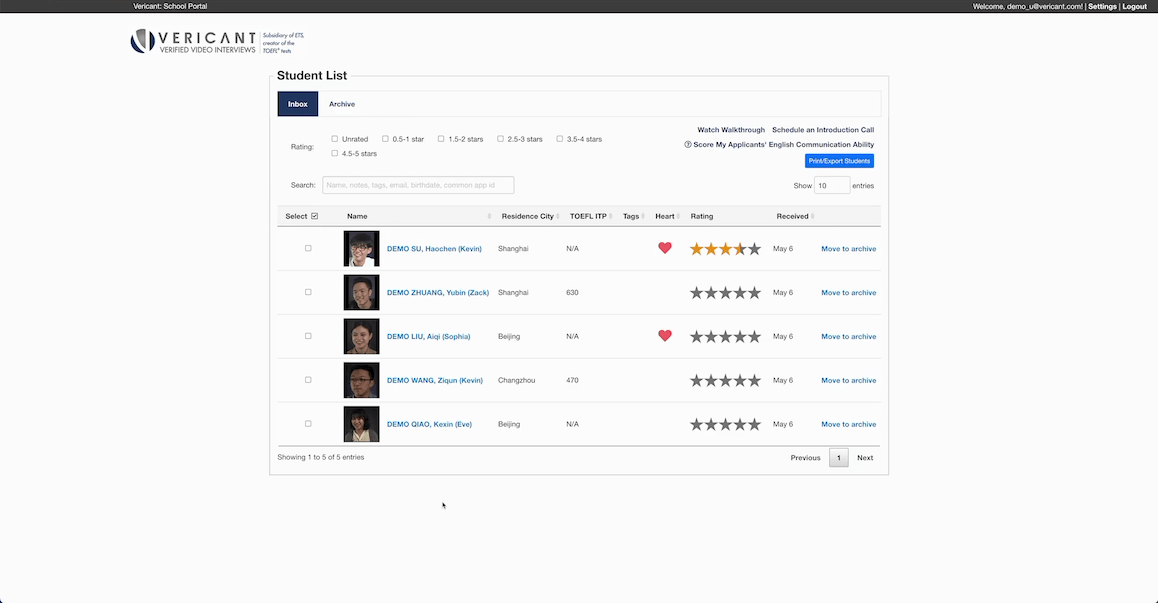Screen dimensions: 1158x603
Task: Enable the 4.5-5 stars filter
Action: [335, 154]
